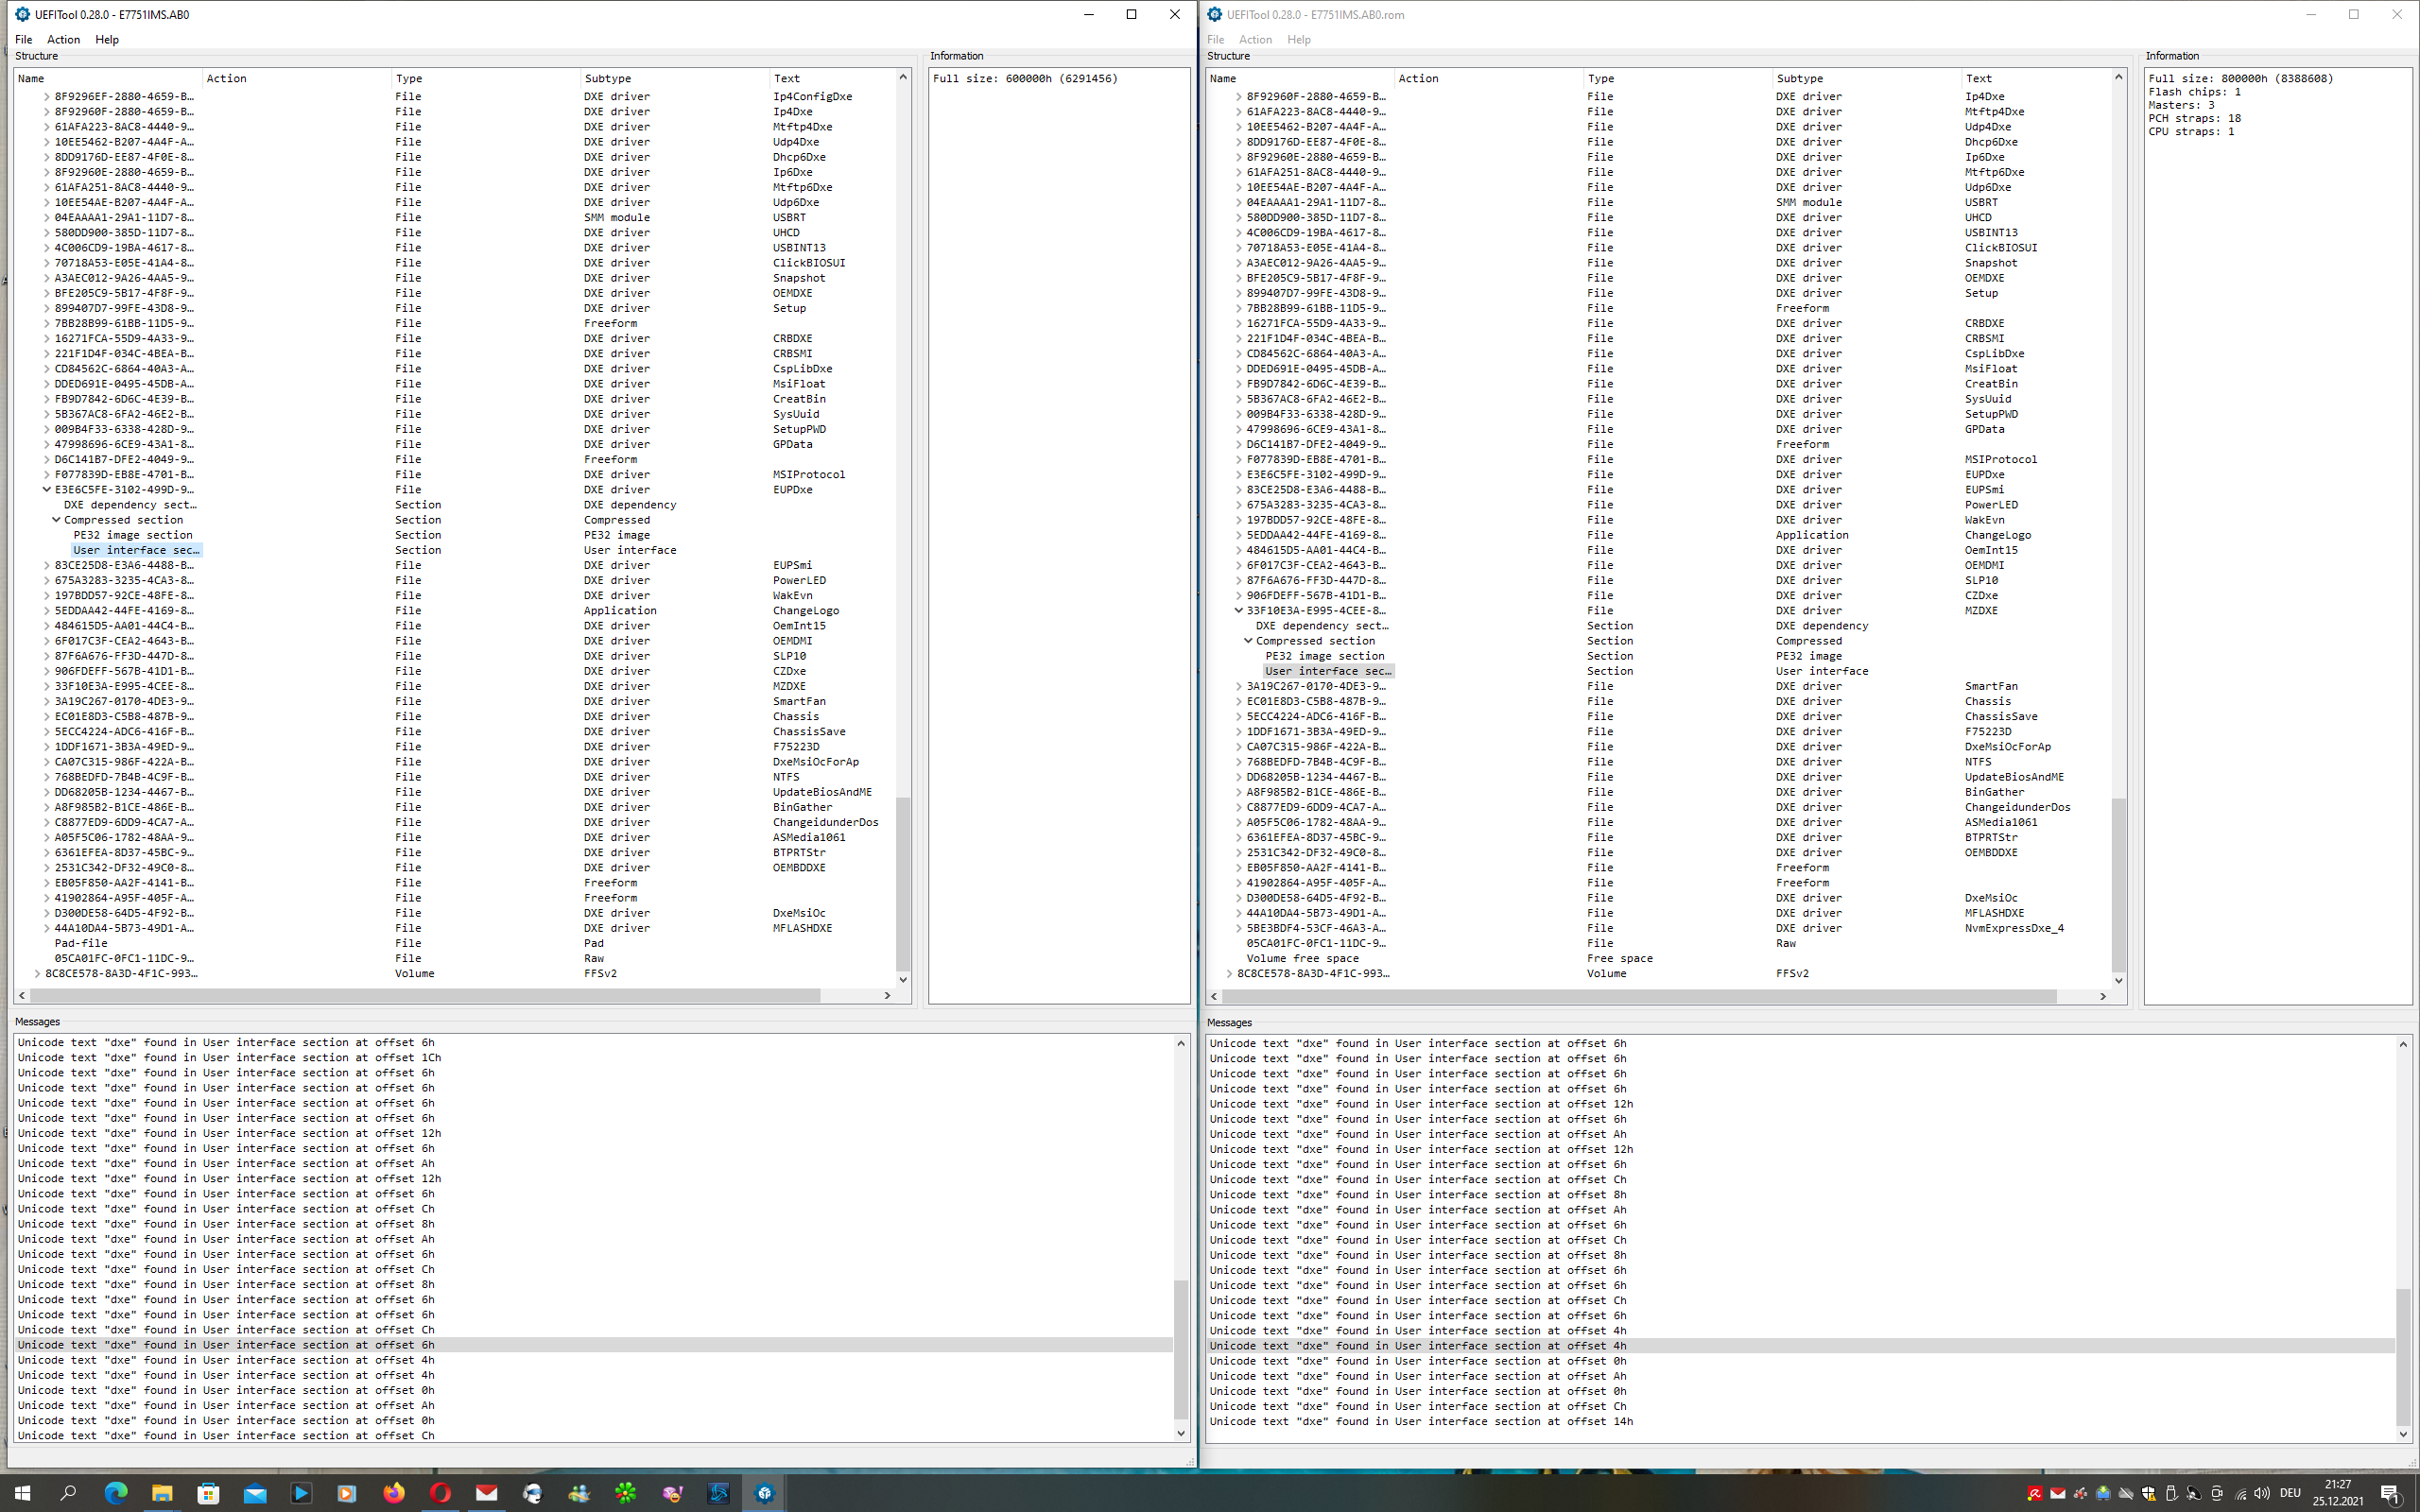Sort by the Type column header in the right window

point(1677,78)
